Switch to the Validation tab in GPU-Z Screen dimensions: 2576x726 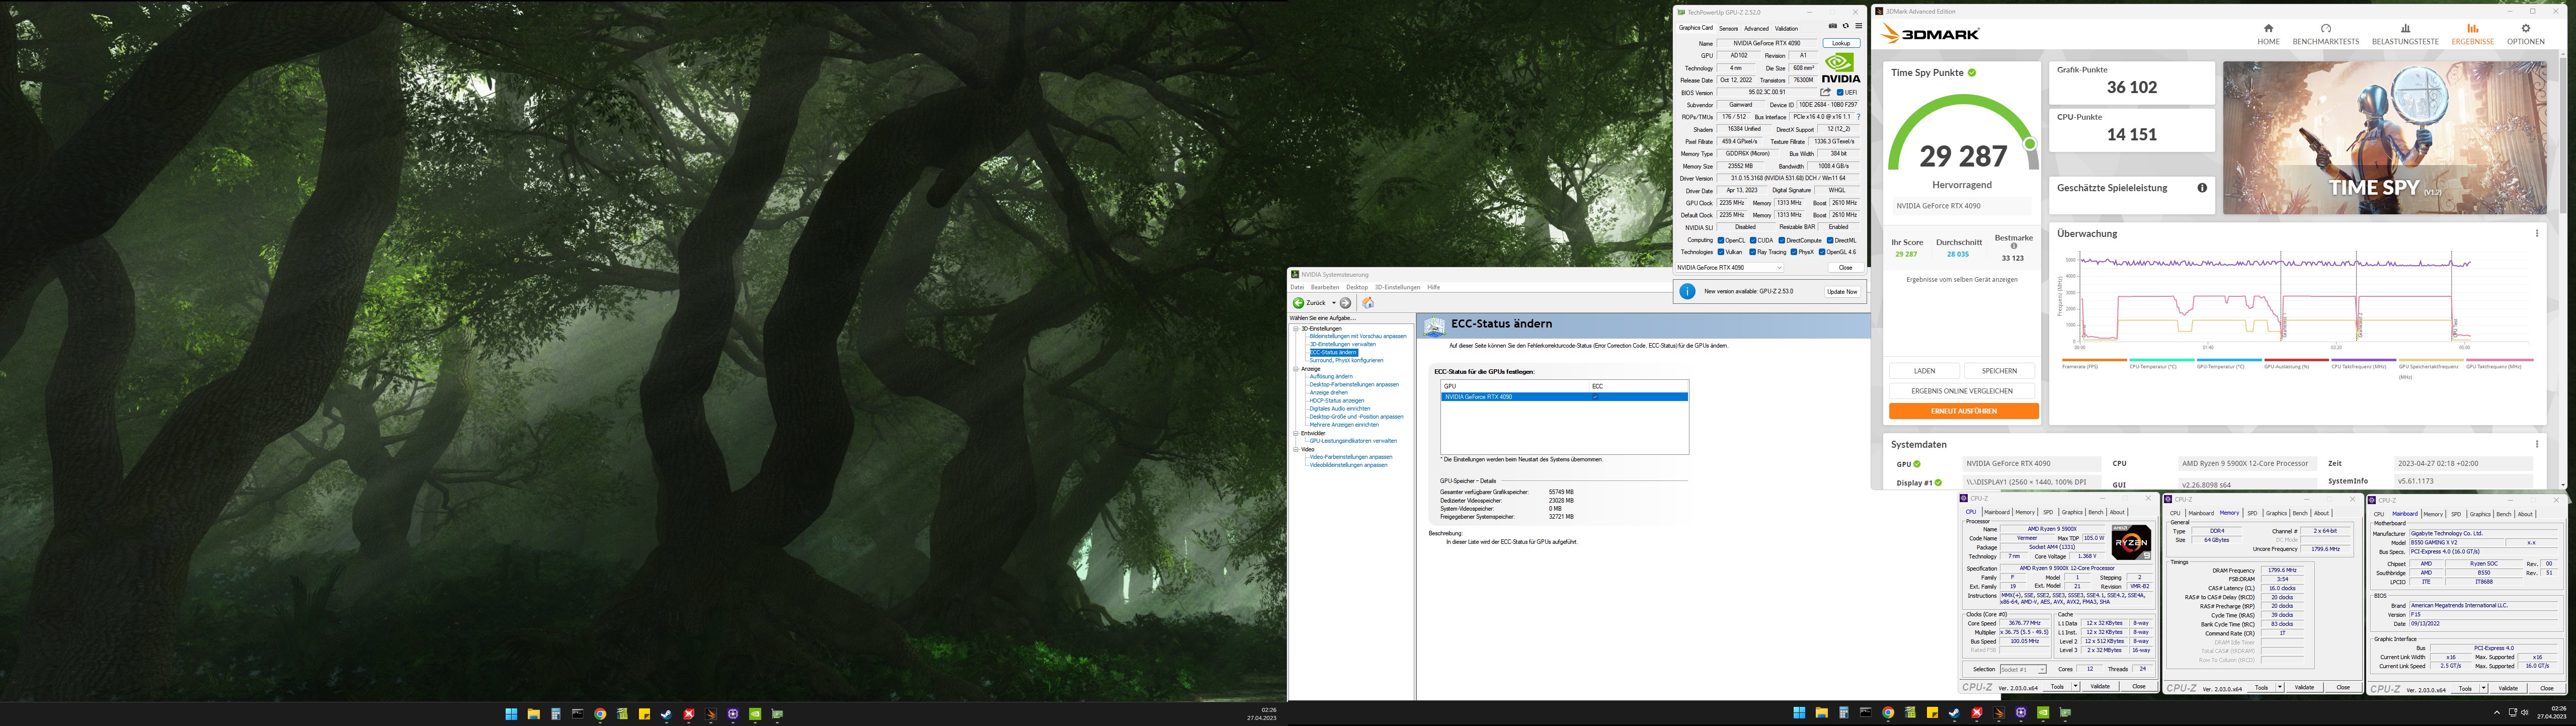[x=1786, y=28]
